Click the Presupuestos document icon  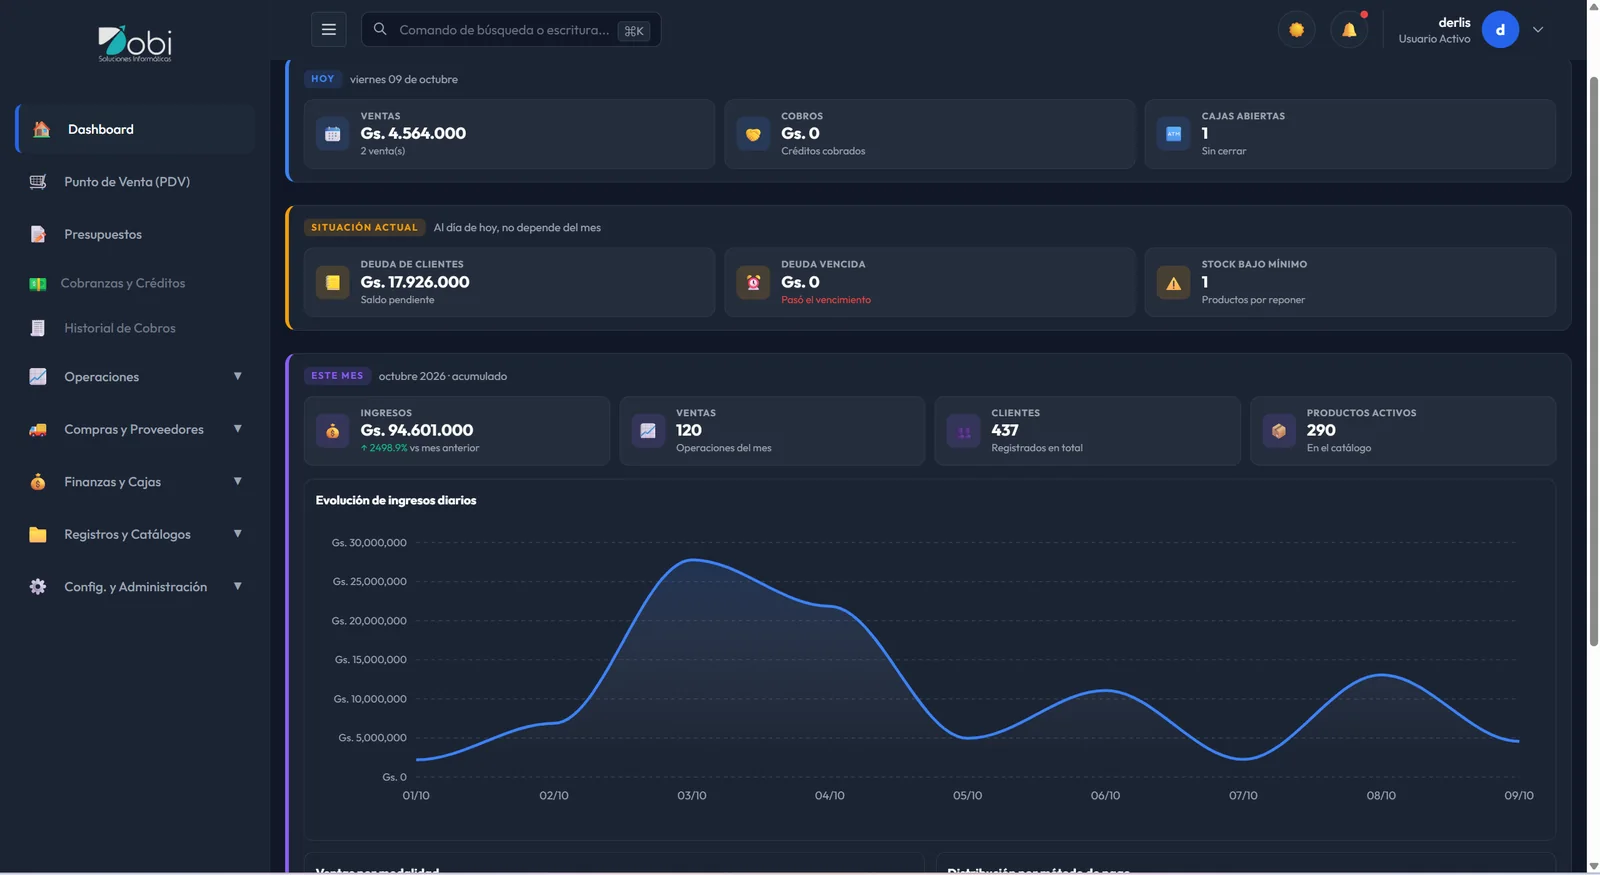pyautogui.click(x=38, y=234)
